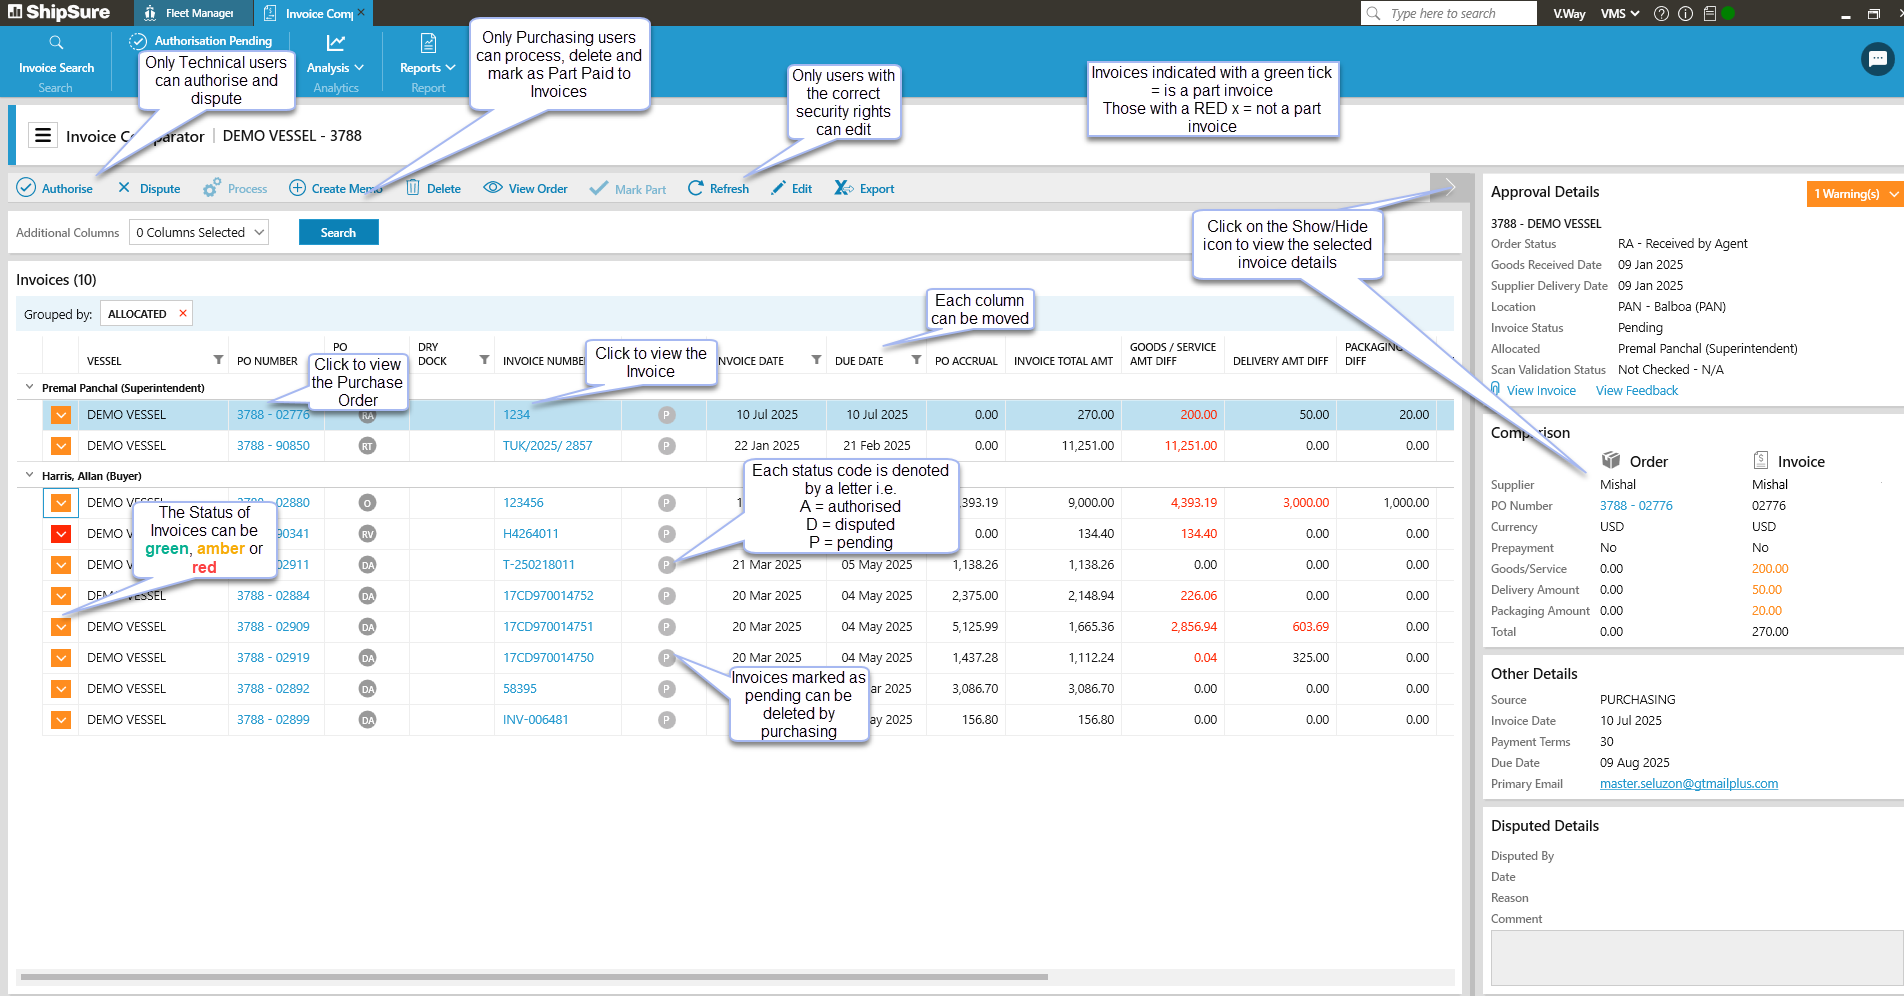Click the Authorise toolbar icon
1904x996 pixels.
(26, 188)
